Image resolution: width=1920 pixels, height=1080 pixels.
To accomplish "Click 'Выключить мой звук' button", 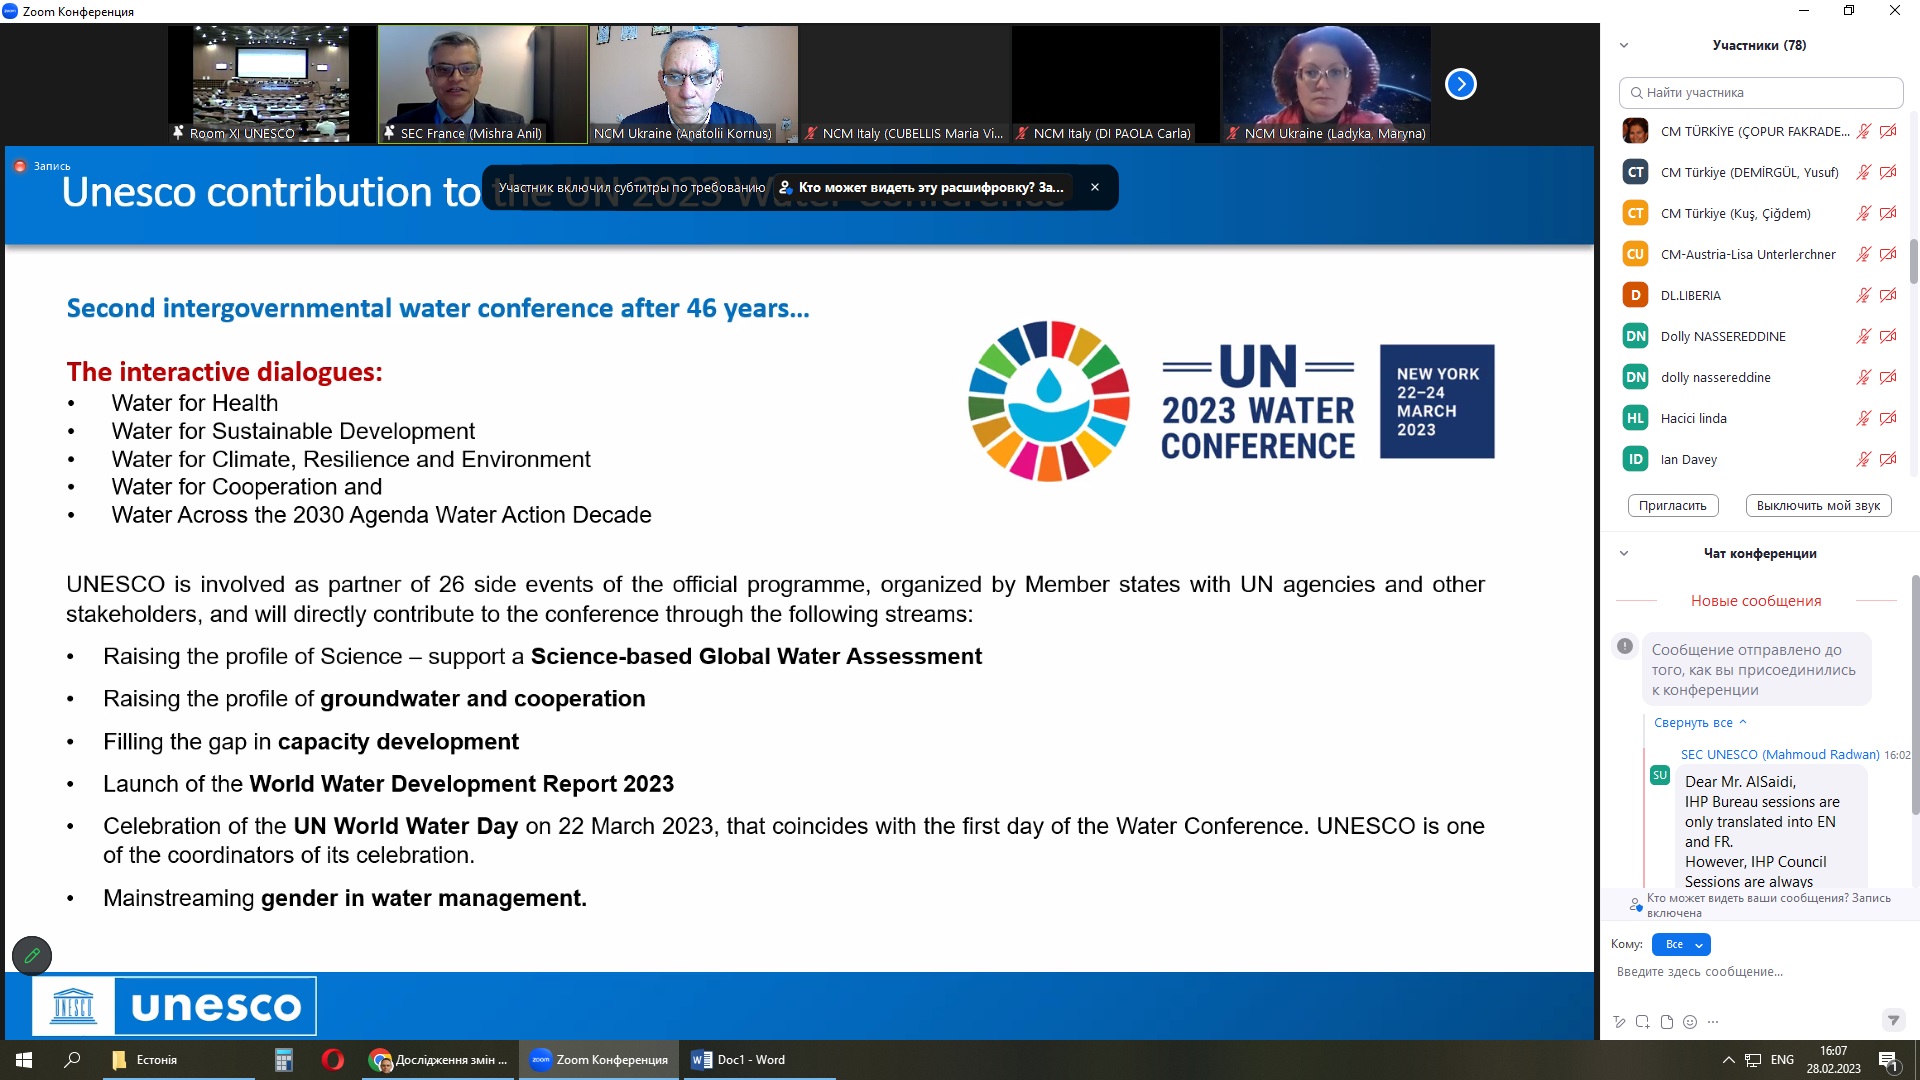I will [x=1817, y=505].
